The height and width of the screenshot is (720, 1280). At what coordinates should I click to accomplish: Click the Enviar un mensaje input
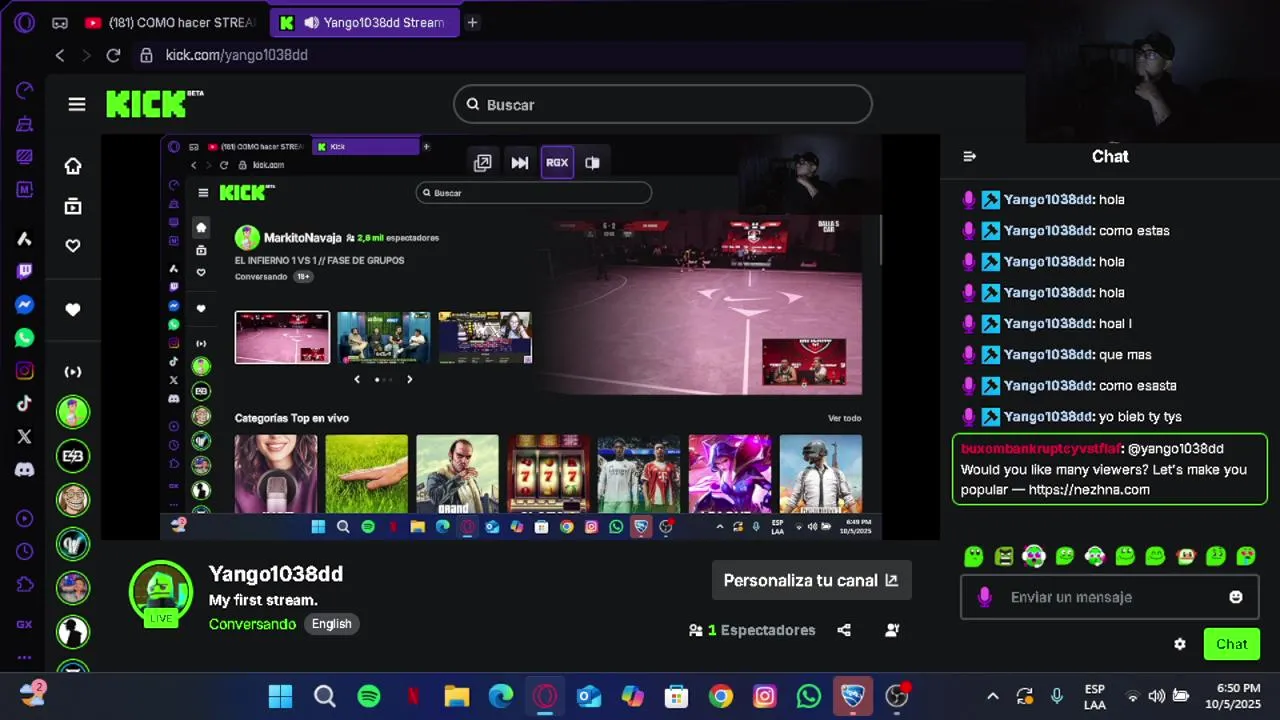click(1110, 597)
